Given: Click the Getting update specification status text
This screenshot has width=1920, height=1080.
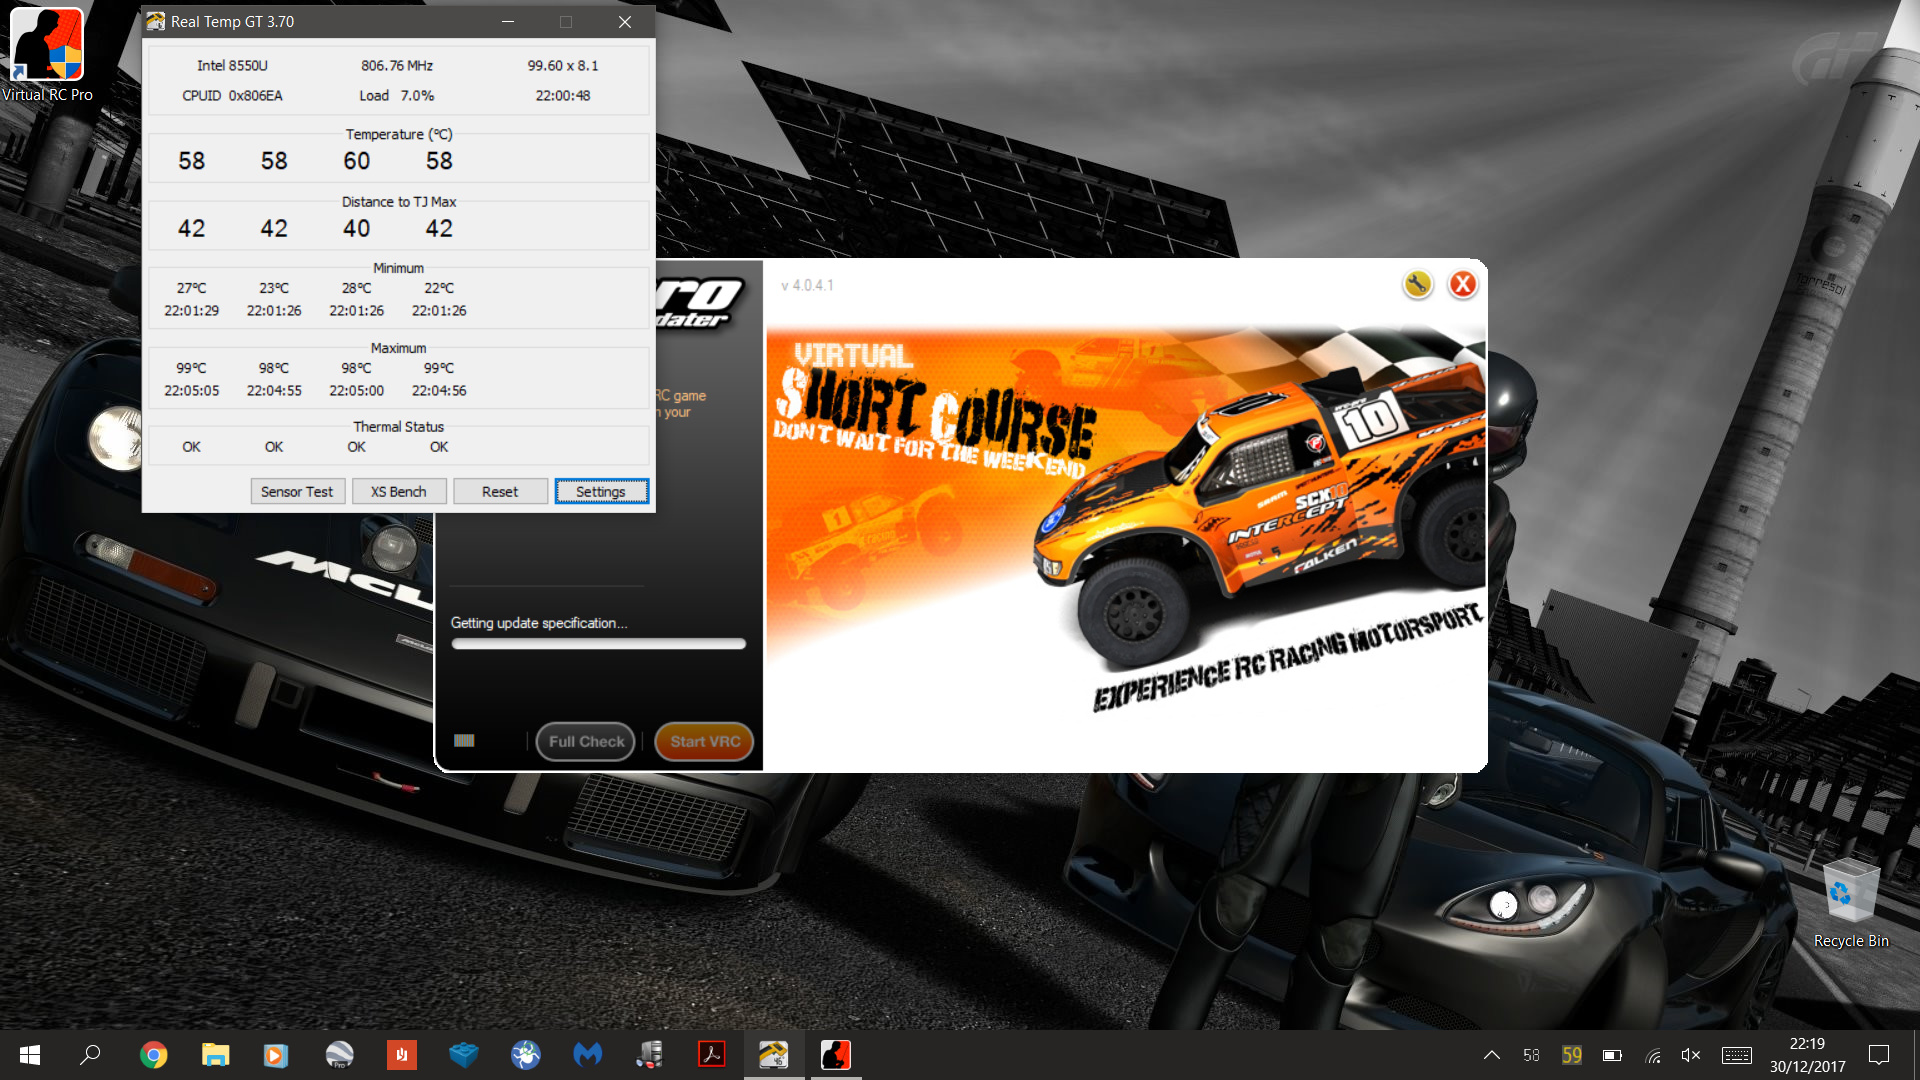Looking at the screenshot, I should coord(539,622).
